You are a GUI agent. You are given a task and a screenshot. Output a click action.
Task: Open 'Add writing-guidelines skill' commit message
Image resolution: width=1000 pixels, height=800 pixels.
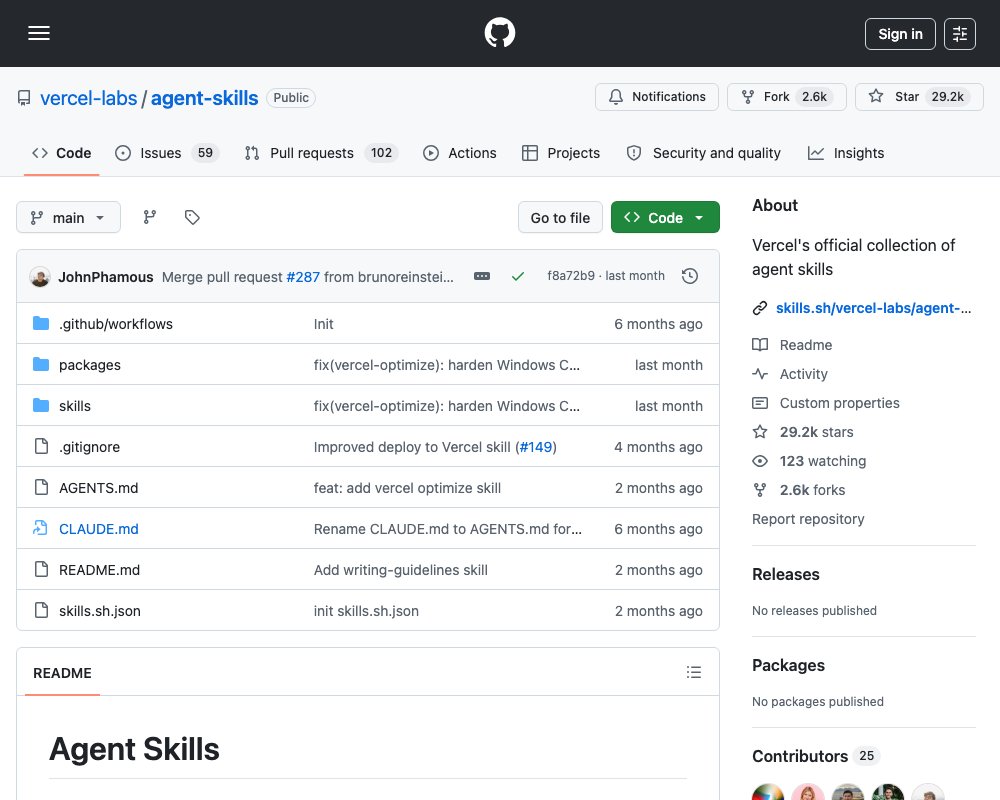click(x=401, y=570)
